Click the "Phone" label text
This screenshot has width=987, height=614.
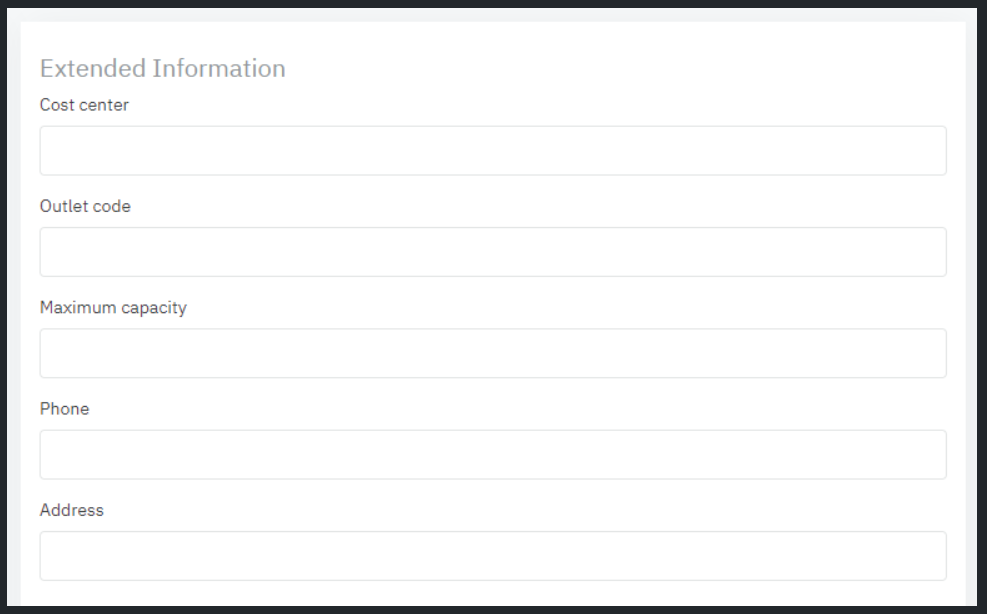[64, 409]
